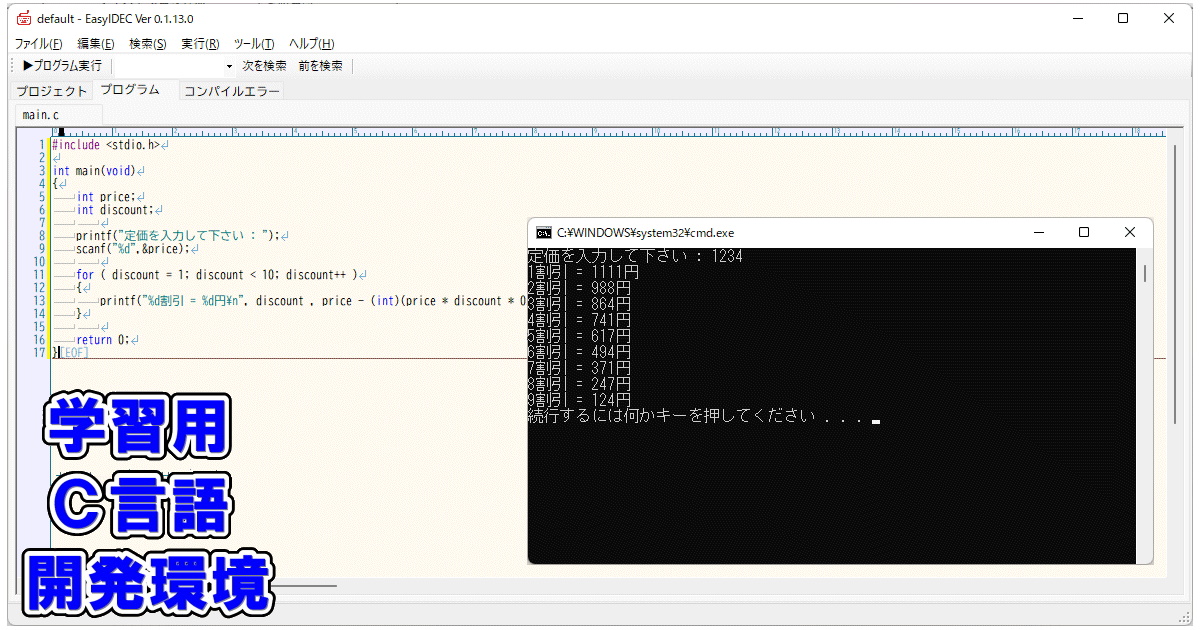Expand the search box dropdown arrow
Image resolution: width=1200 pixels, height=630 pixels.
(x=229, y=66)
